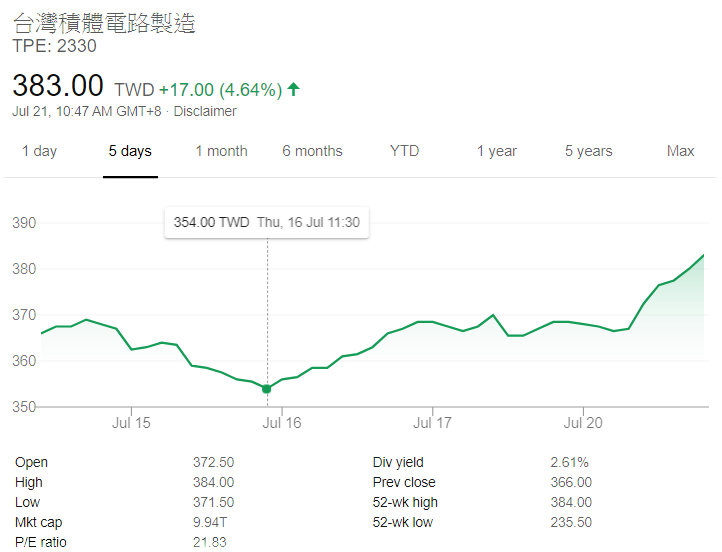Image resolution: width=722 pixels, height=552 pixels.
Task: Click the 52-wk low value 235.50
Action: point(571,522)
